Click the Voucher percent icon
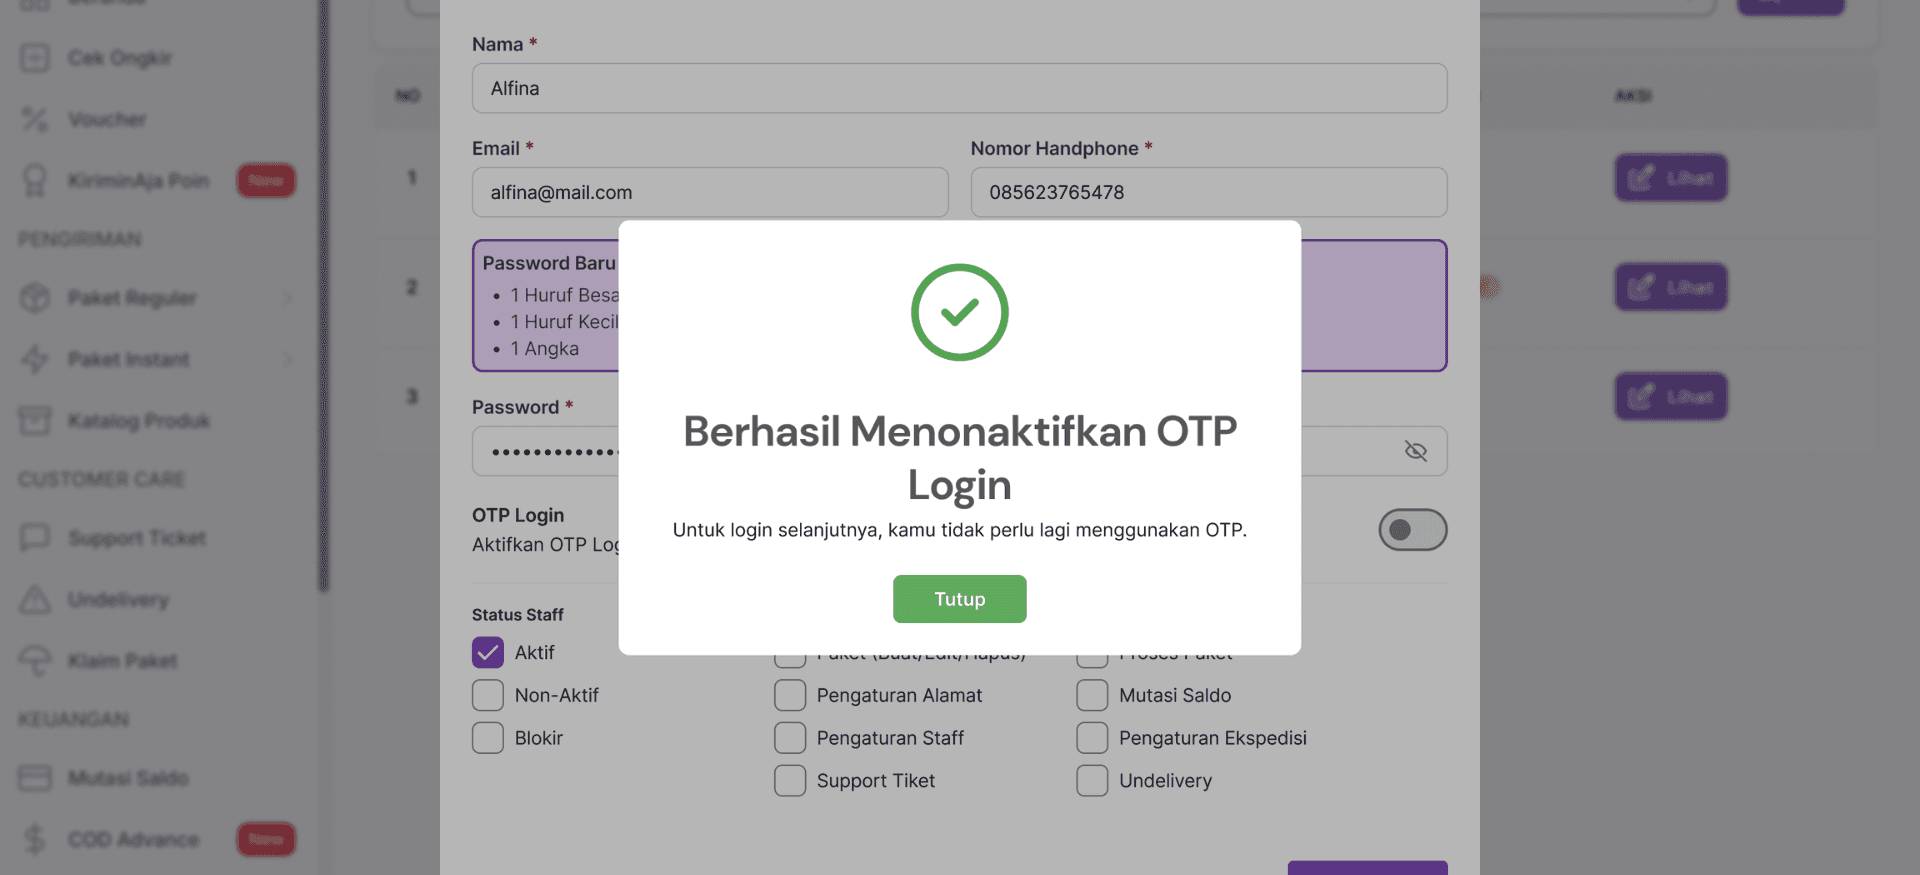Screen dimensions: 1920x875 (35, 119)
